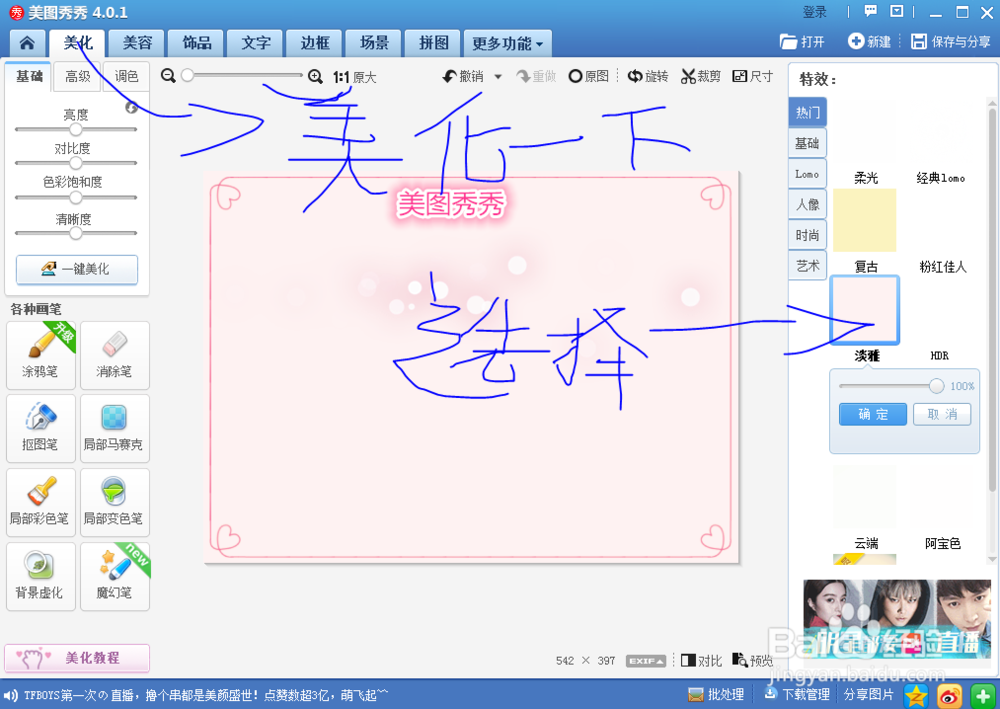
Task: Click the effect opacity slider at 100%
Action: [936, 386]
